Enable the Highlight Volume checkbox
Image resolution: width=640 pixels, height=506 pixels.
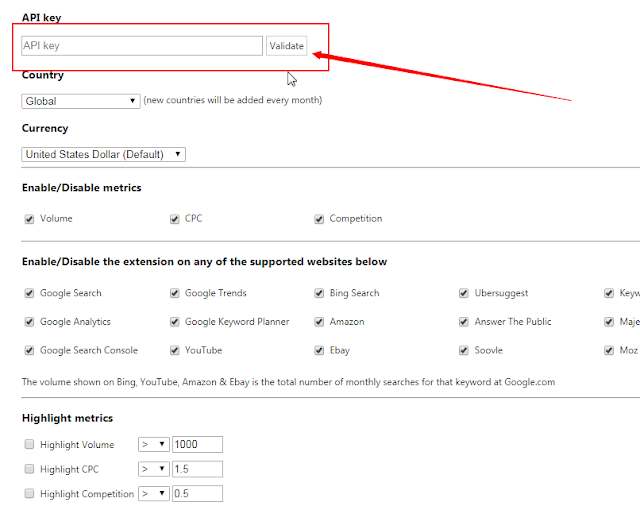tap(29, 444)
